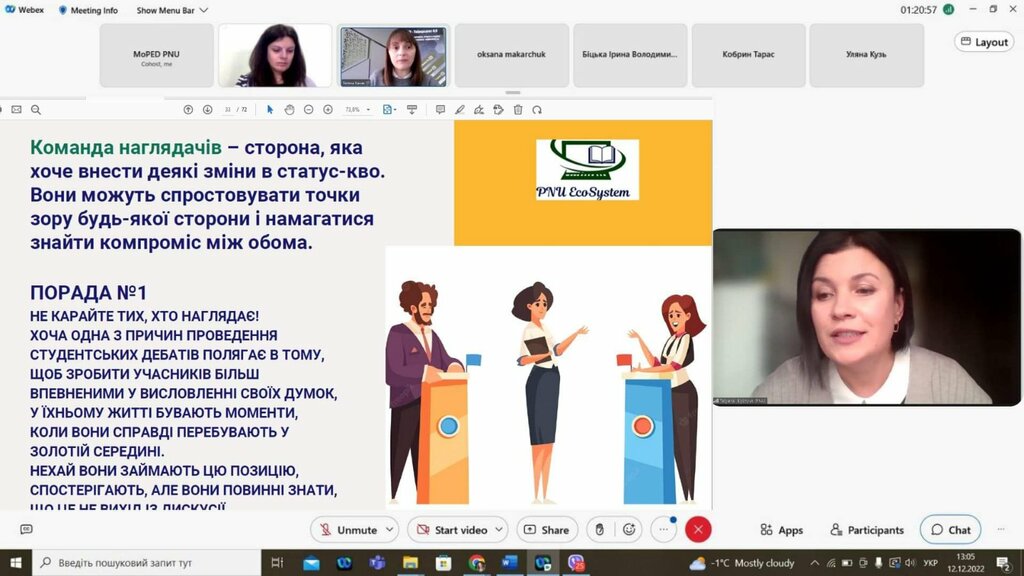
Task: End the meeting with red X button
Action: (698, 530)
